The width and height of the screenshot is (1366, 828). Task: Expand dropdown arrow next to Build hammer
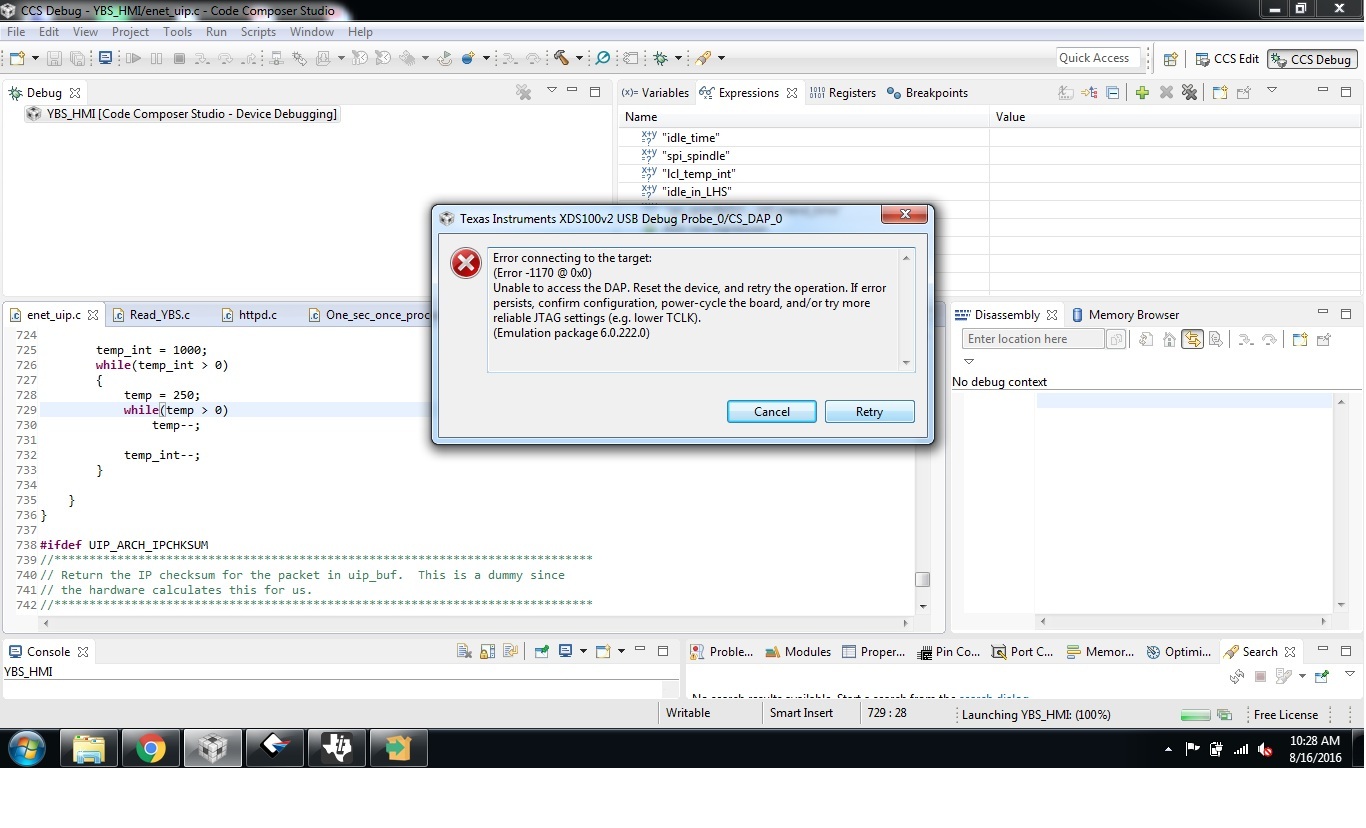click(x=579, y=58)
